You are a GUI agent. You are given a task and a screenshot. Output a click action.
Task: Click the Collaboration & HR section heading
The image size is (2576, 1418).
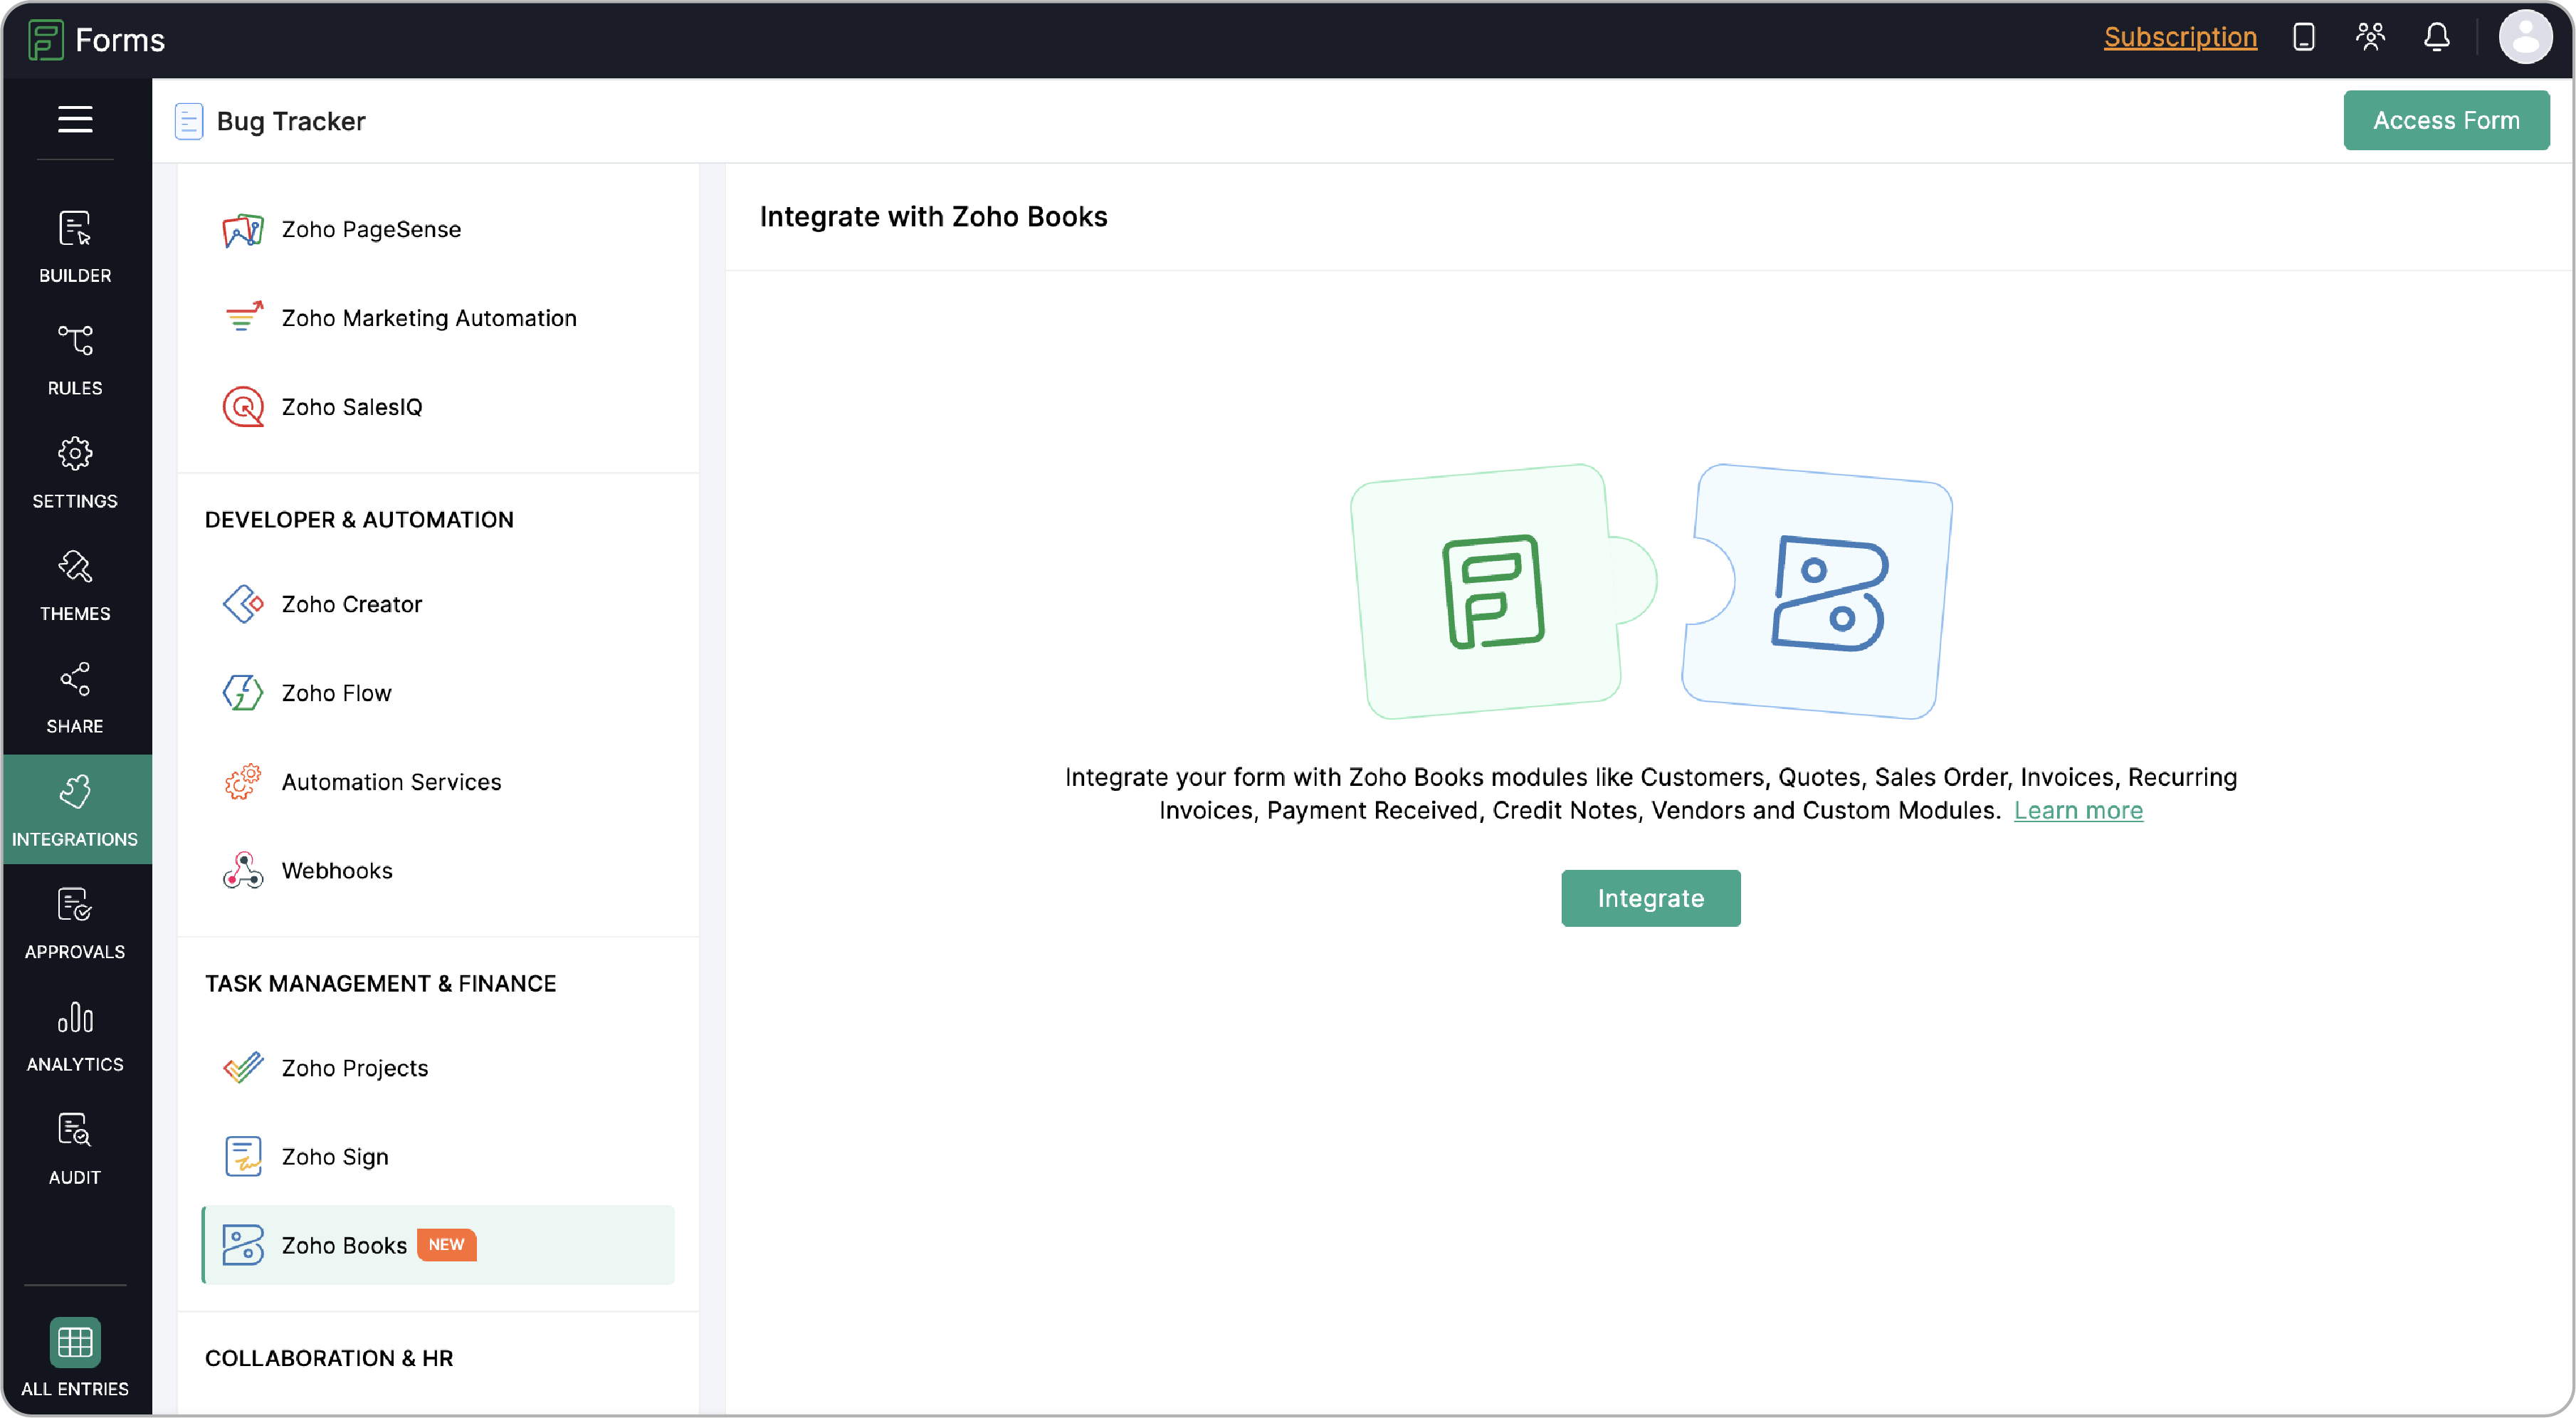coord(329,1359)
